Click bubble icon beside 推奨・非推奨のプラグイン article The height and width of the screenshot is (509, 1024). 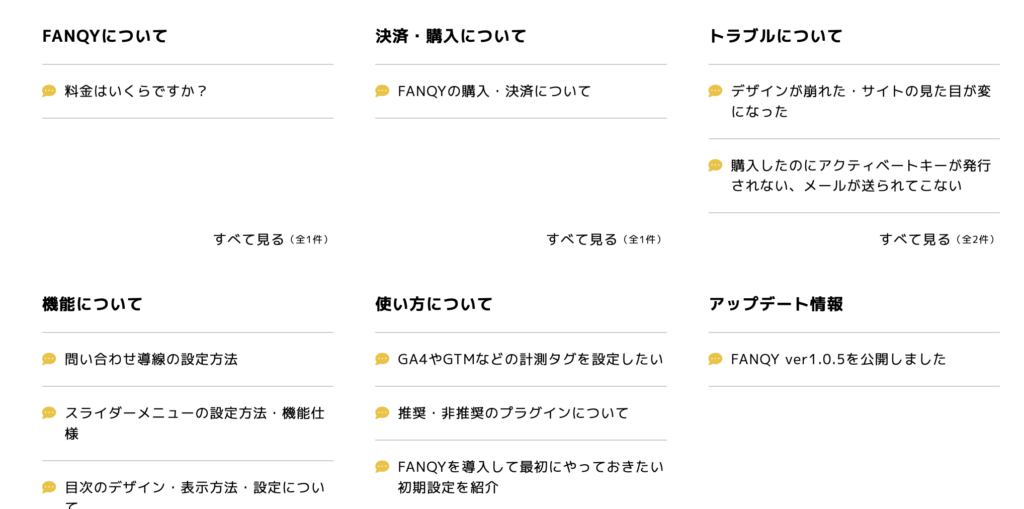[x=382, y=413]
